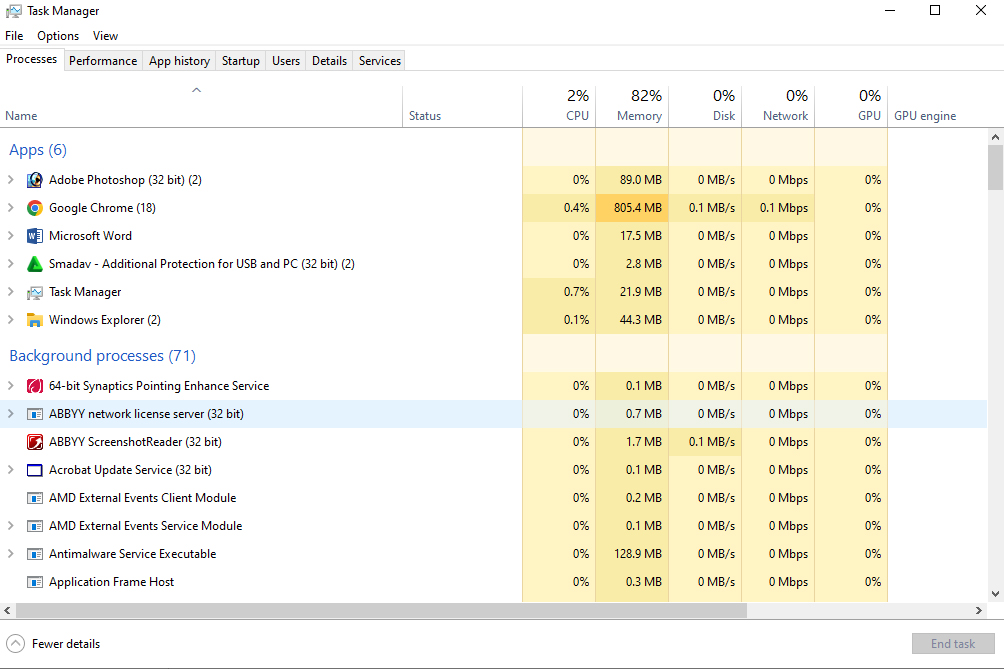
Task: Switch to the Services tab
Action: tap(380, 61)
